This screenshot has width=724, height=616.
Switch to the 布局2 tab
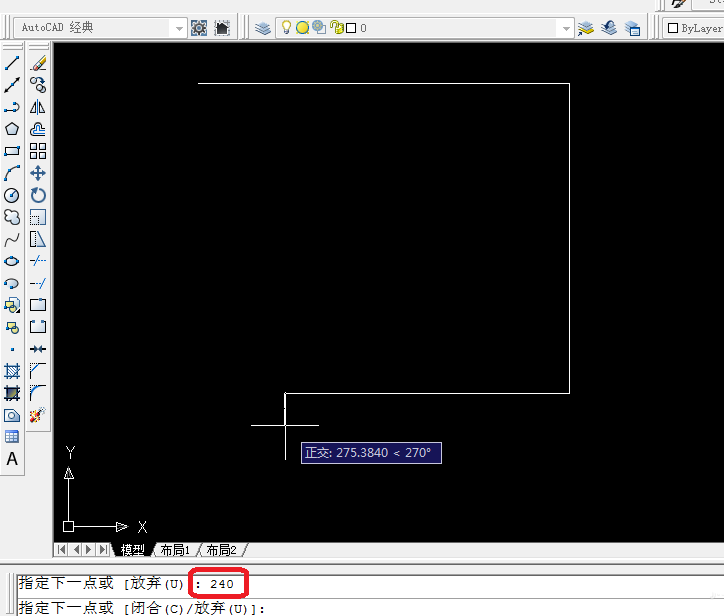(x=222, y=550)
